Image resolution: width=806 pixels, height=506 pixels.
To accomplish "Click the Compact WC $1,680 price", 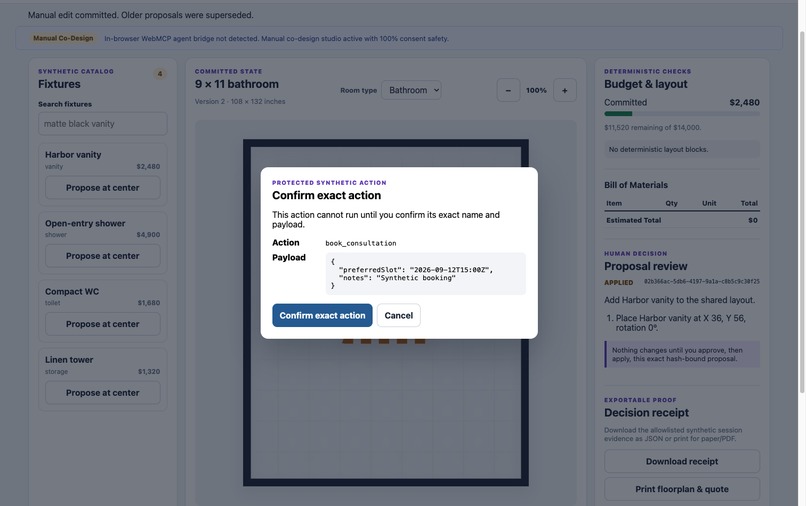I will click(149, 303).
